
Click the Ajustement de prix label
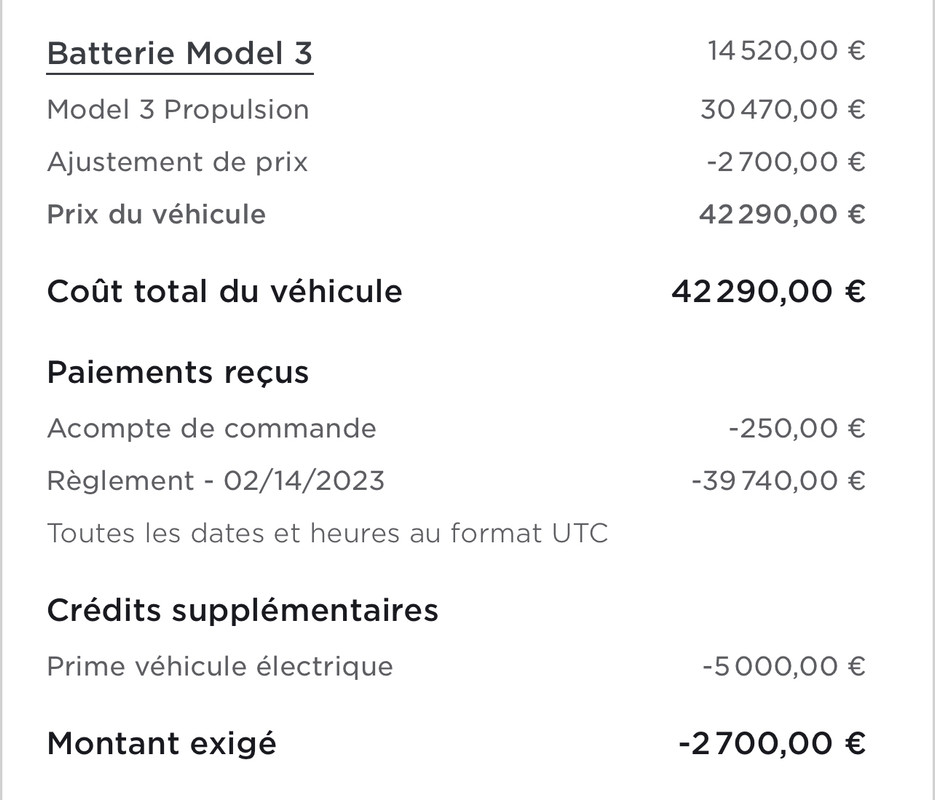point(177,162)
